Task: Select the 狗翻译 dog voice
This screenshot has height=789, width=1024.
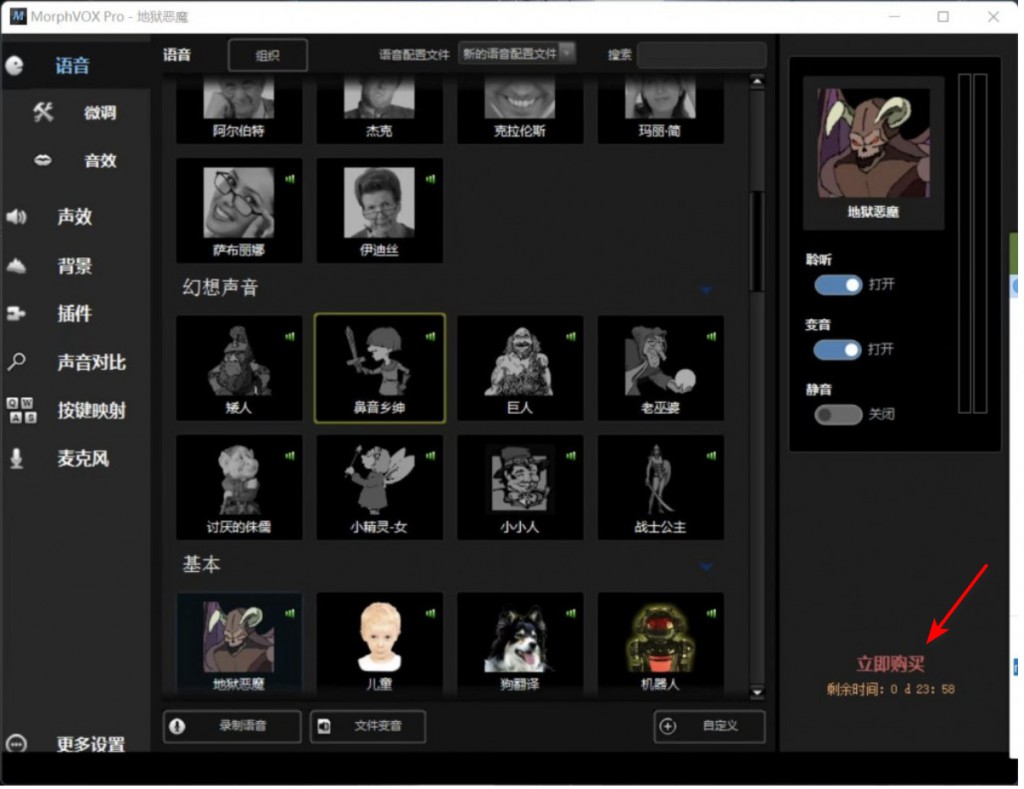Action: coord(520,643)
